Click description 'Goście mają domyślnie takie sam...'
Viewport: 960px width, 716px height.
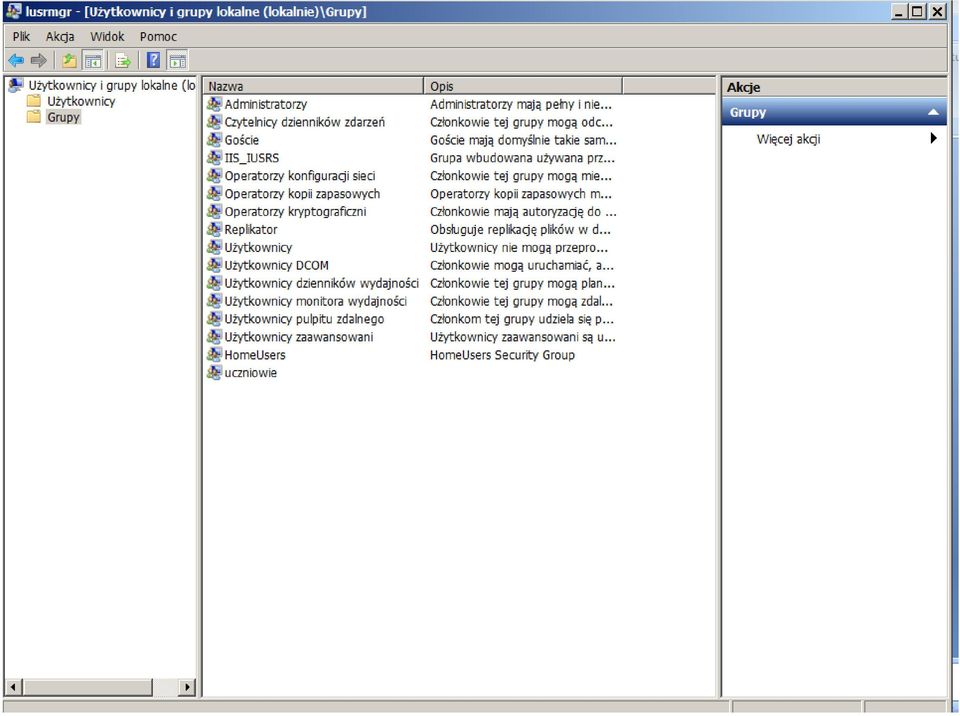(x=523, y=140)
